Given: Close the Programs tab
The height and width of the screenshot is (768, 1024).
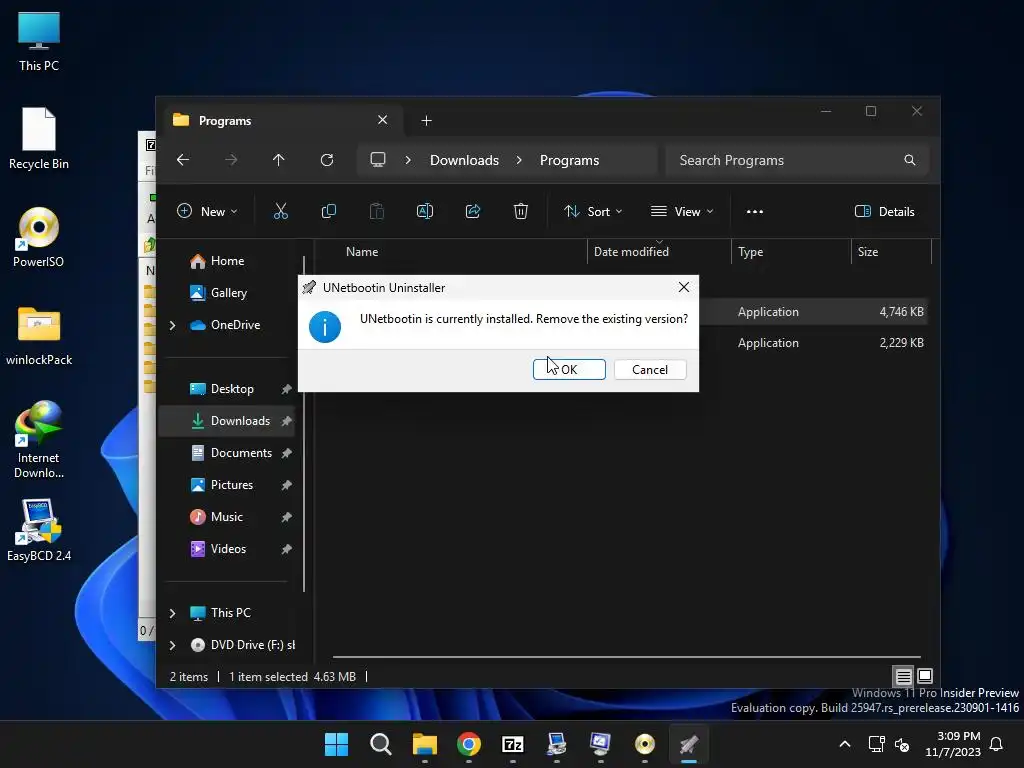Looking at the screenshot, I should [x=383, y=120].
